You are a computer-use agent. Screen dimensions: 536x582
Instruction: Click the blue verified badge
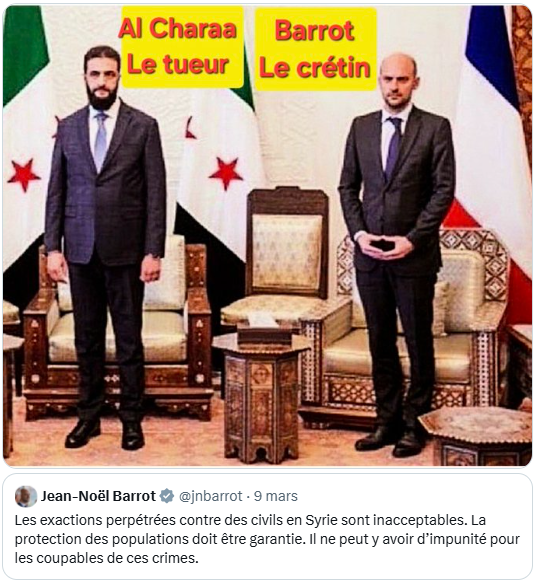[167, 496]
